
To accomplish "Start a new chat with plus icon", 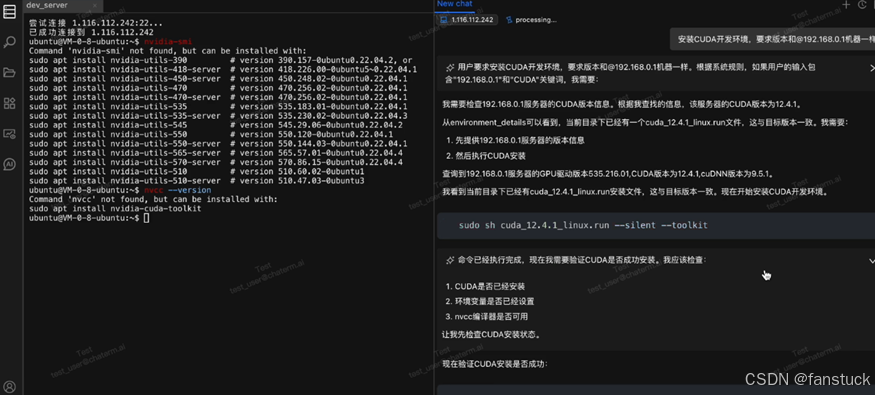I will click(x=847, y=4).
